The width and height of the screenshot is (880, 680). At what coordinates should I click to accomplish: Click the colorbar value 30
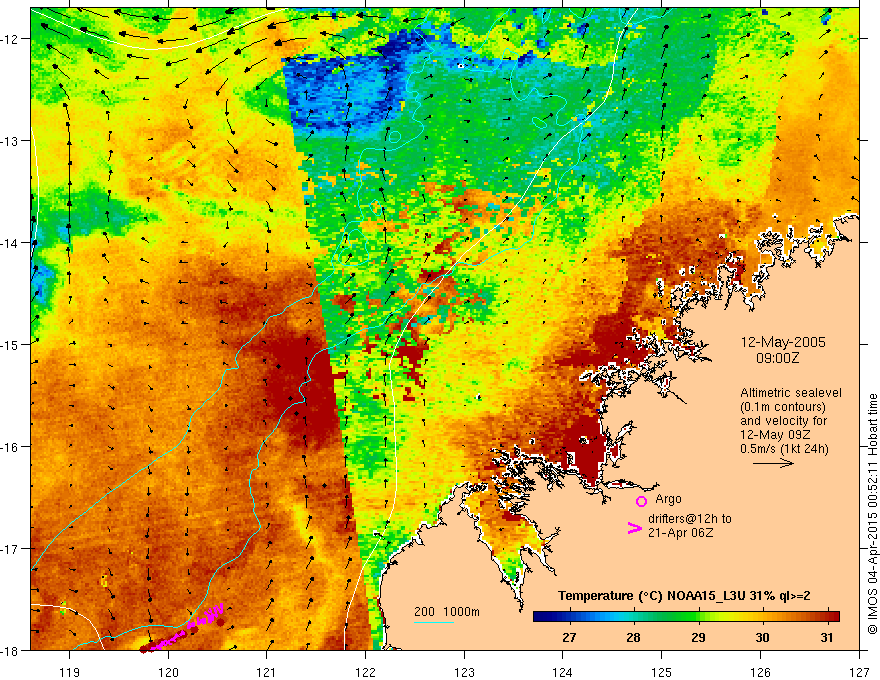[762, 638]
